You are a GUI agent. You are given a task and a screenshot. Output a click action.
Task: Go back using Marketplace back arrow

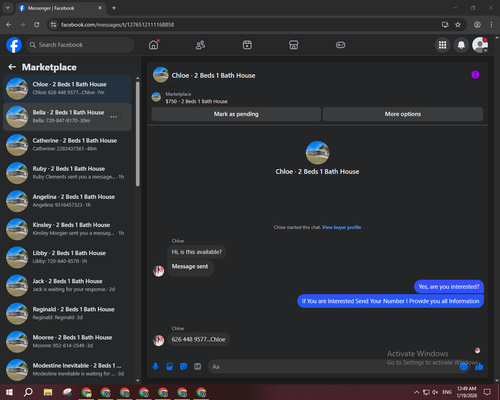[x=12, y=67]
